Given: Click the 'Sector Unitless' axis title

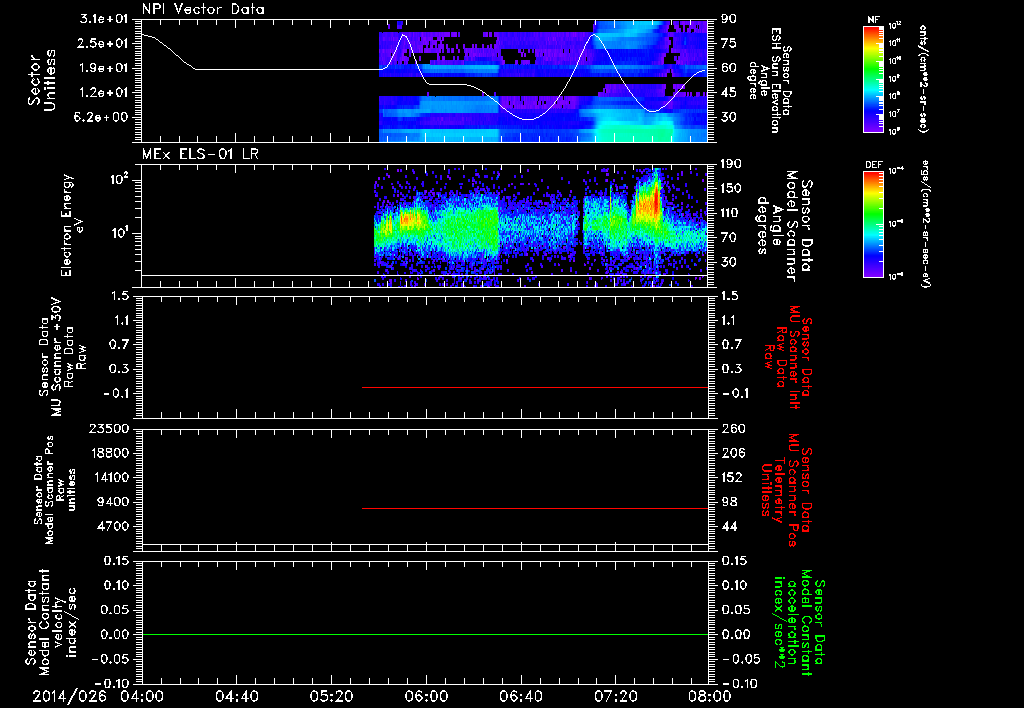Looking at the screenshot, I should pyautogui.click(x=41, y=80).
